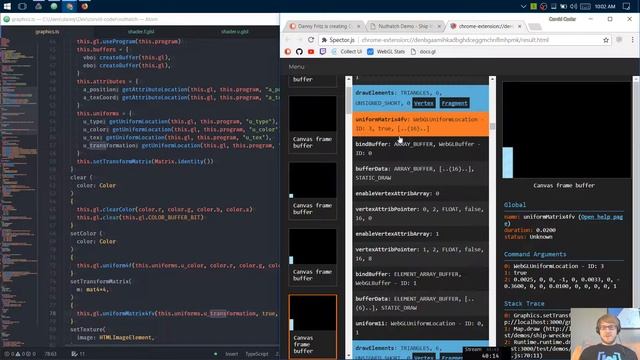The image size is (640, 360).
Task: Click the Chrome address bar URL
Action: point(455,40)
